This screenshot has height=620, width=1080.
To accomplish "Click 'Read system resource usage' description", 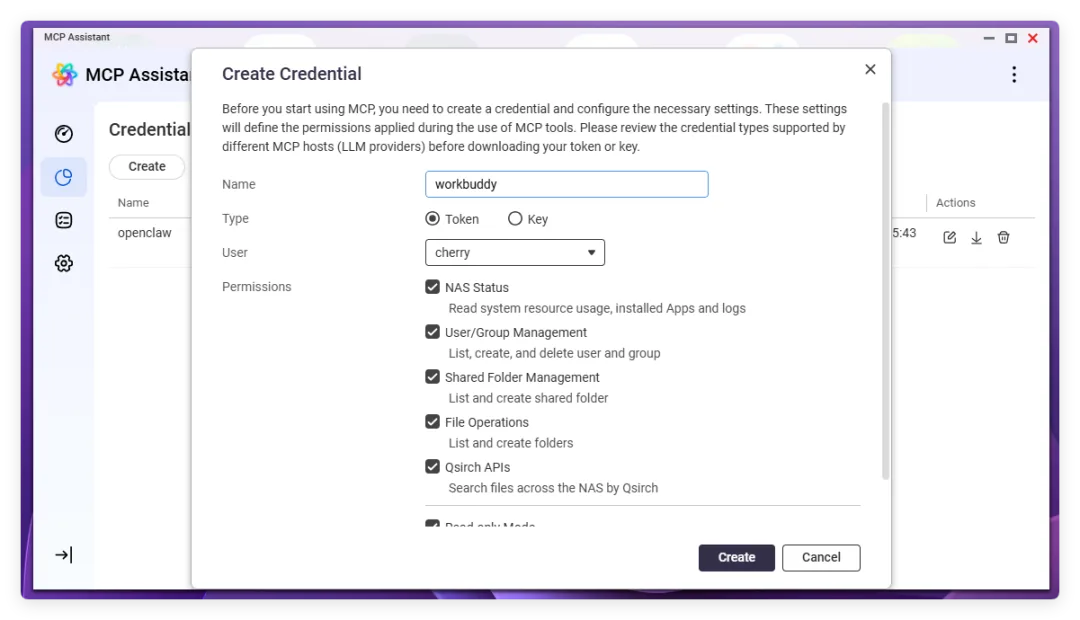I will [x=597, y=308].
